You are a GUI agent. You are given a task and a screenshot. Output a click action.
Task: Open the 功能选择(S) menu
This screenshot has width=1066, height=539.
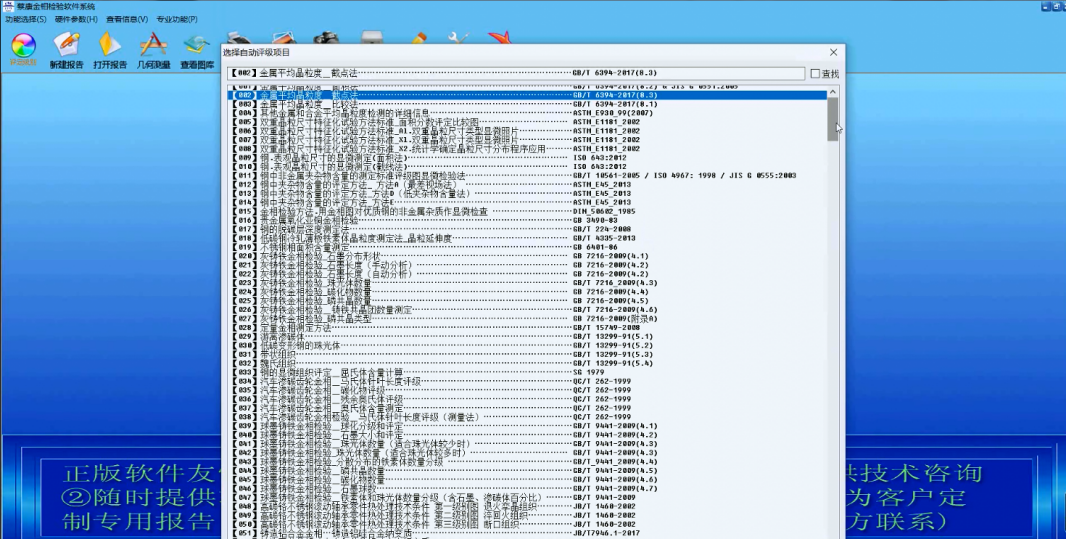[26, 19]
